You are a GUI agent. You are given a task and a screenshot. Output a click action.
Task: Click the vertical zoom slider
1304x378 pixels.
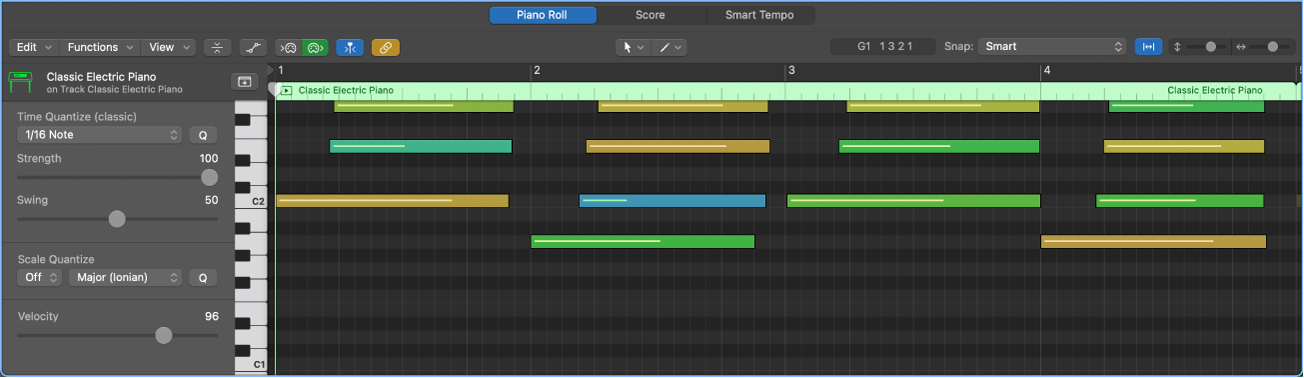(x=1207, y=47)
